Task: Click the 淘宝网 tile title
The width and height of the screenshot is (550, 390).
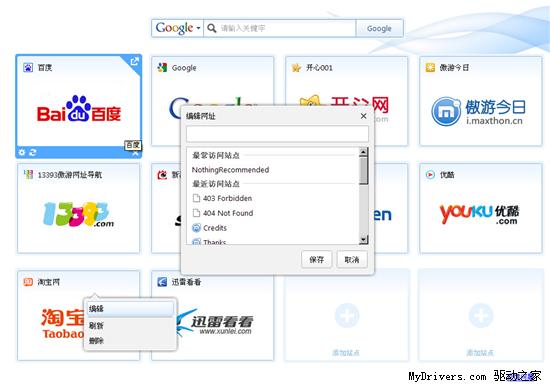Action: pos(48,282)
